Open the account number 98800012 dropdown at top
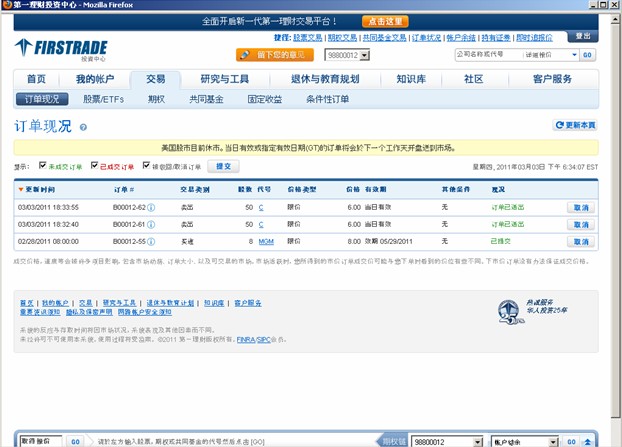 (365, 54)
